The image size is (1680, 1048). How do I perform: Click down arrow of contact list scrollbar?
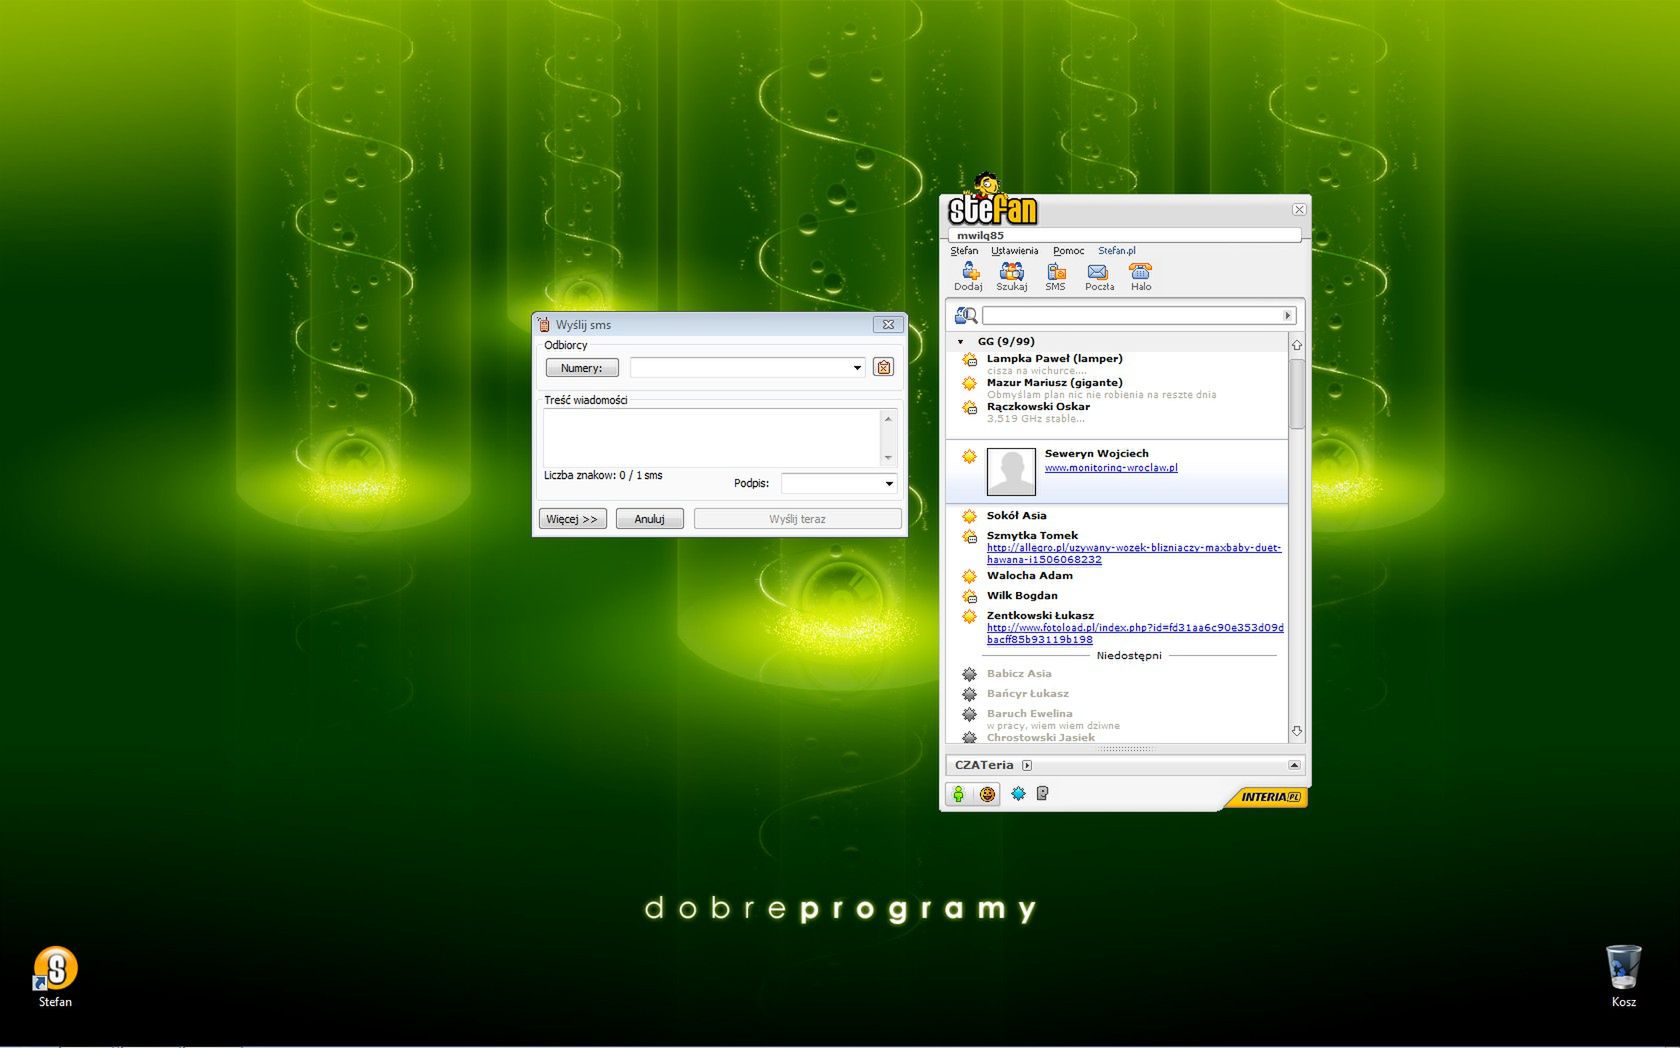tap(1297, 731)
